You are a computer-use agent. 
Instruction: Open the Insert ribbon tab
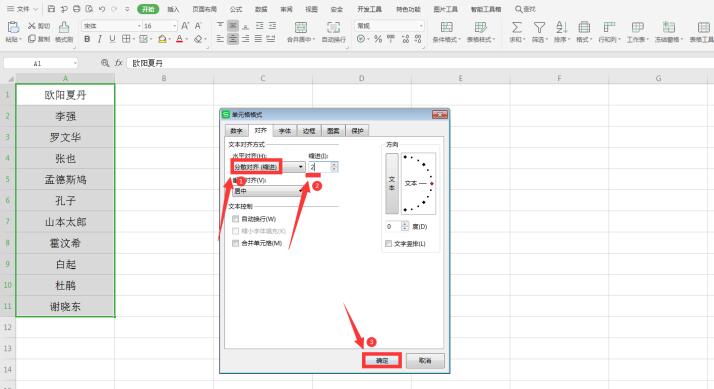[x=173, y=9]
